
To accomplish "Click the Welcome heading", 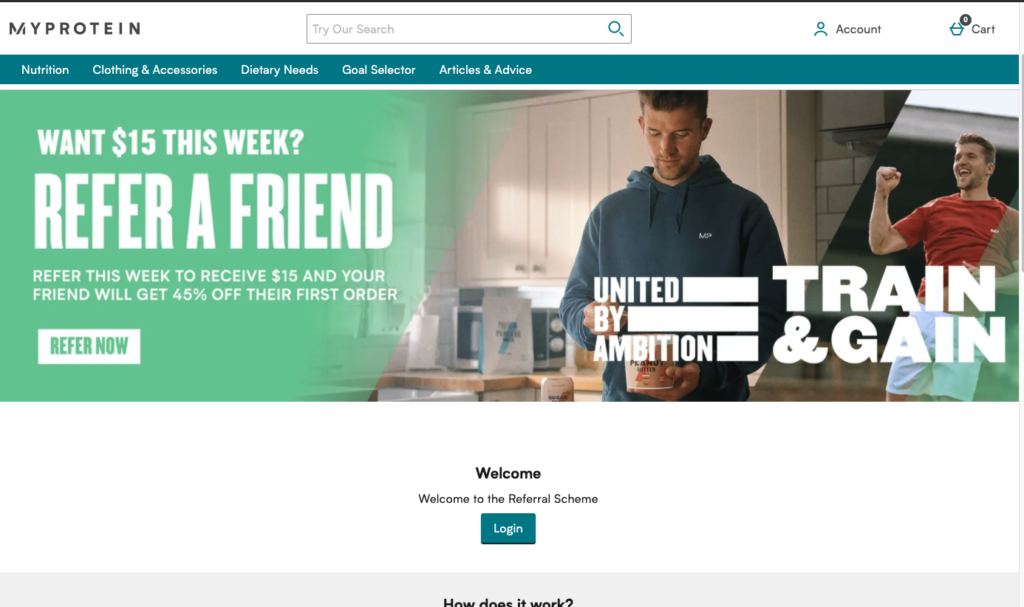I will pyautogui.click(x=508, y=473).
